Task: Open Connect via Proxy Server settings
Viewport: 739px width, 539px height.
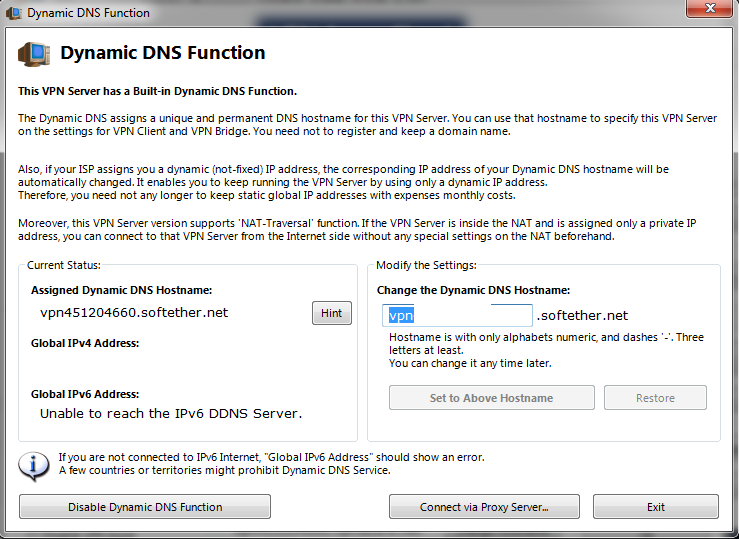Action: (x=484, y=506)
